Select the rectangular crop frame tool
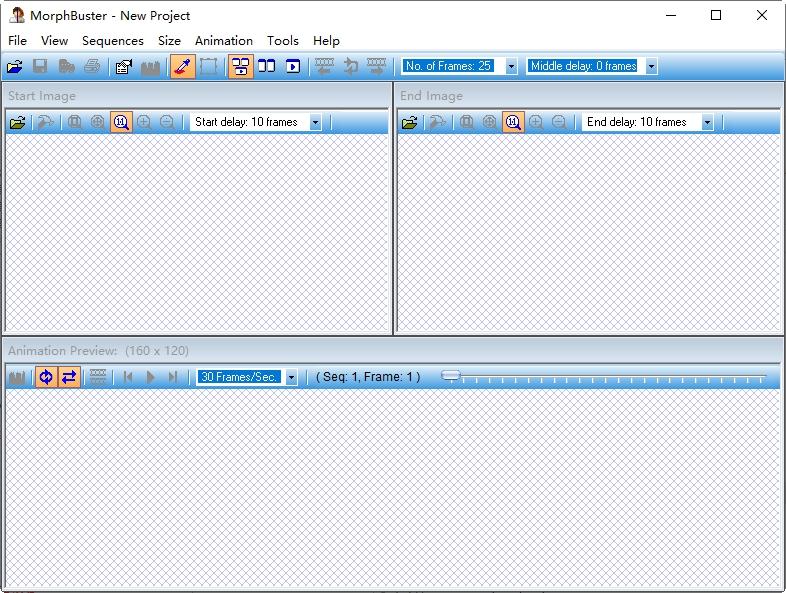Screen dimensions: 786x593 [209, 66]
